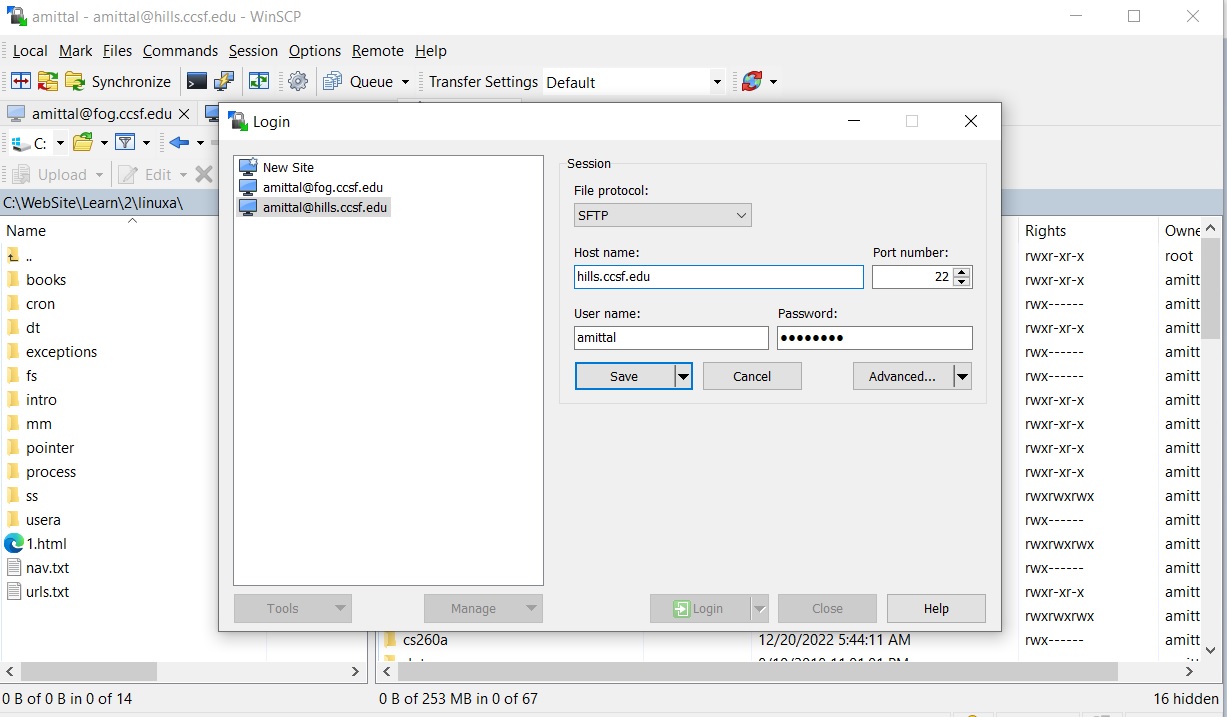Click the local filter icon

point(125,143)
